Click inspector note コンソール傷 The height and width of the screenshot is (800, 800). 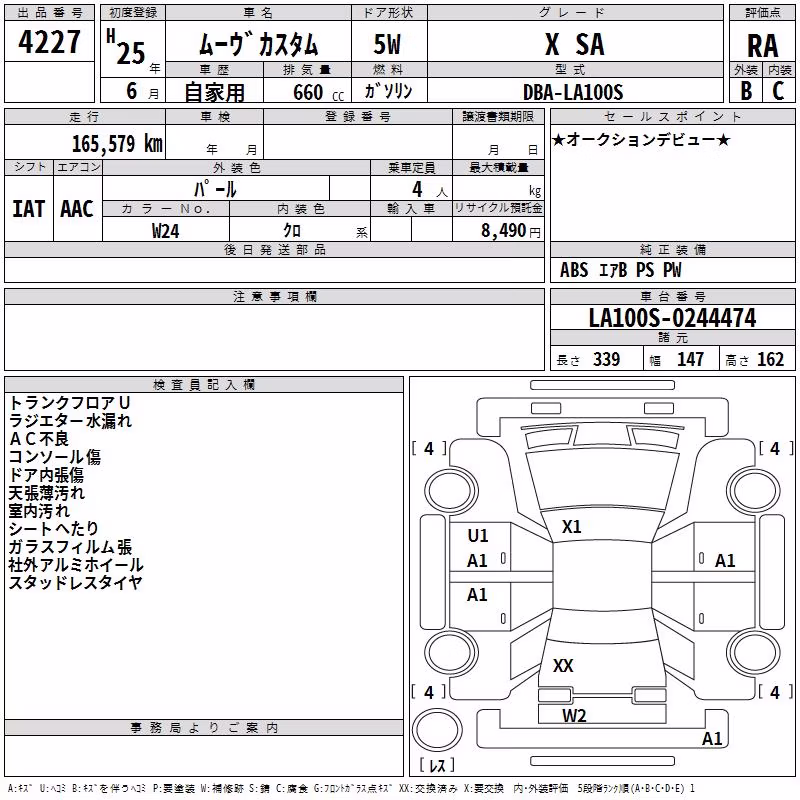(55, 457)
